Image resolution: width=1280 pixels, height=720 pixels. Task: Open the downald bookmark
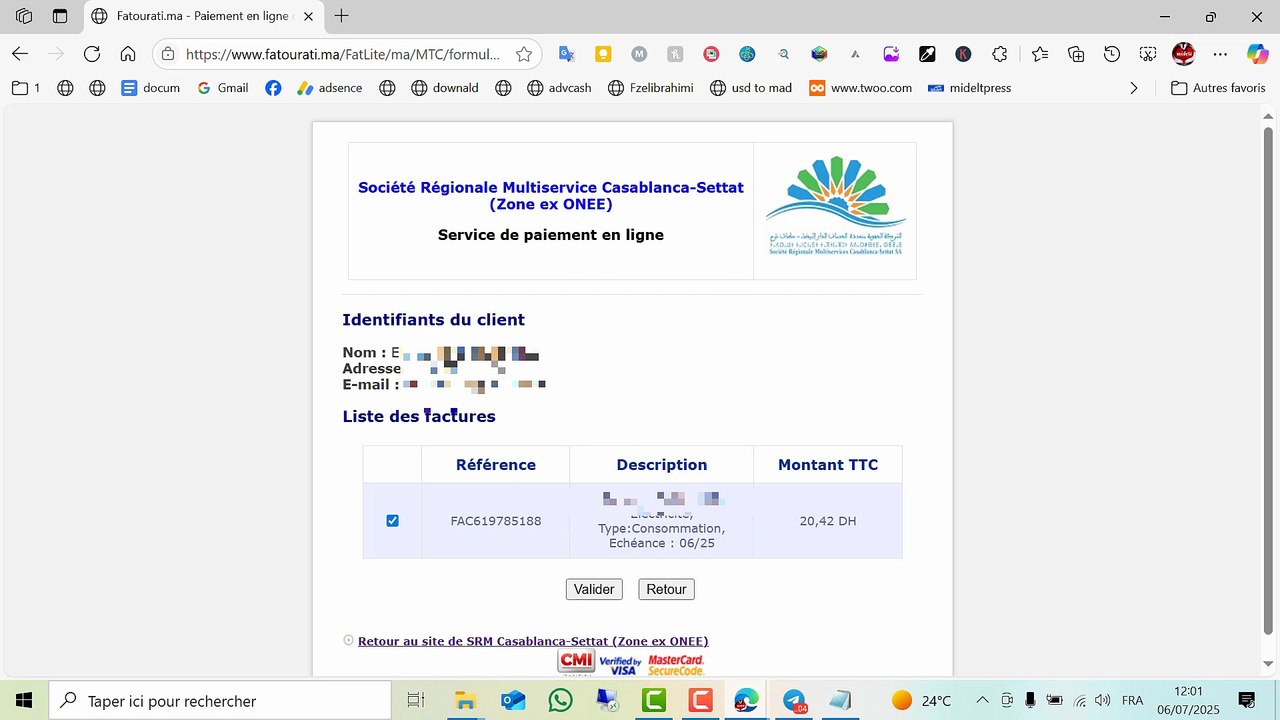point(445,88)
